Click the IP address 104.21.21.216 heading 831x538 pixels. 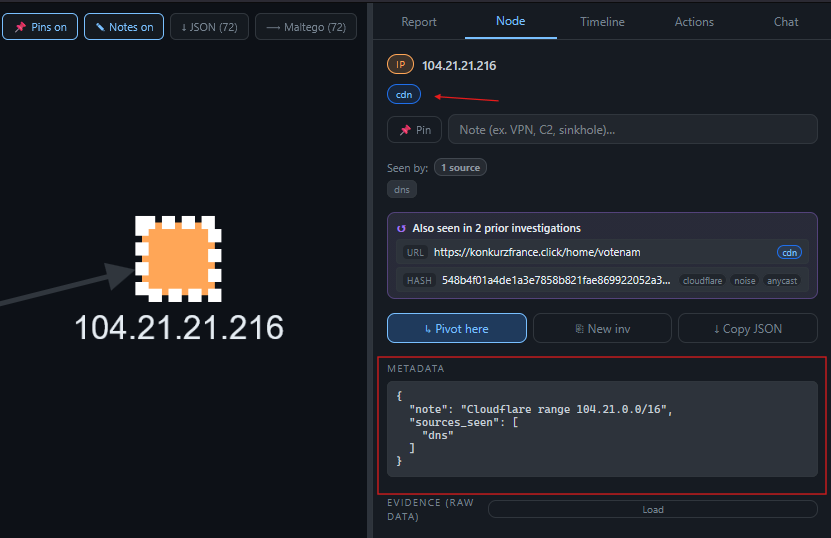point(459,66)
